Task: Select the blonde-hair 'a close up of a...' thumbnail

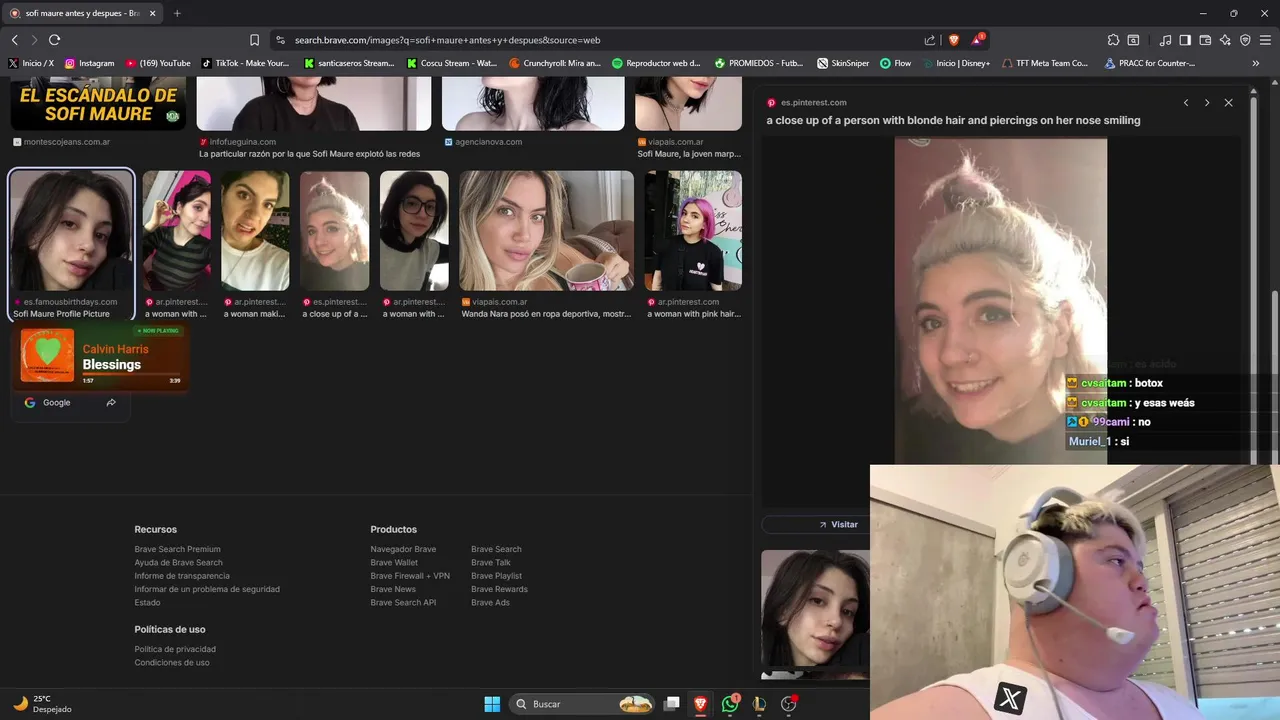Action: click(x=334, y=230)
